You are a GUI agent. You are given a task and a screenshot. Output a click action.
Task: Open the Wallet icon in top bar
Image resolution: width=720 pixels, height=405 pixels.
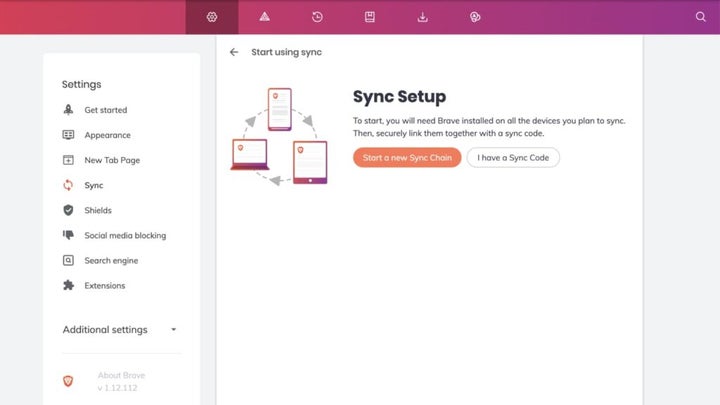(475, 17)
